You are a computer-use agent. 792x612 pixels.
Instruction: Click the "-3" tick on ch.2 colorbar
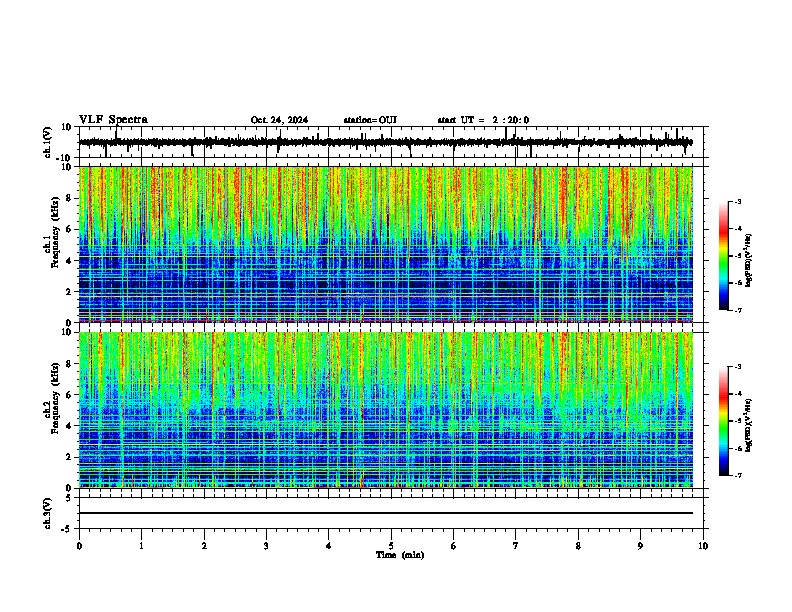pos(738,367)
